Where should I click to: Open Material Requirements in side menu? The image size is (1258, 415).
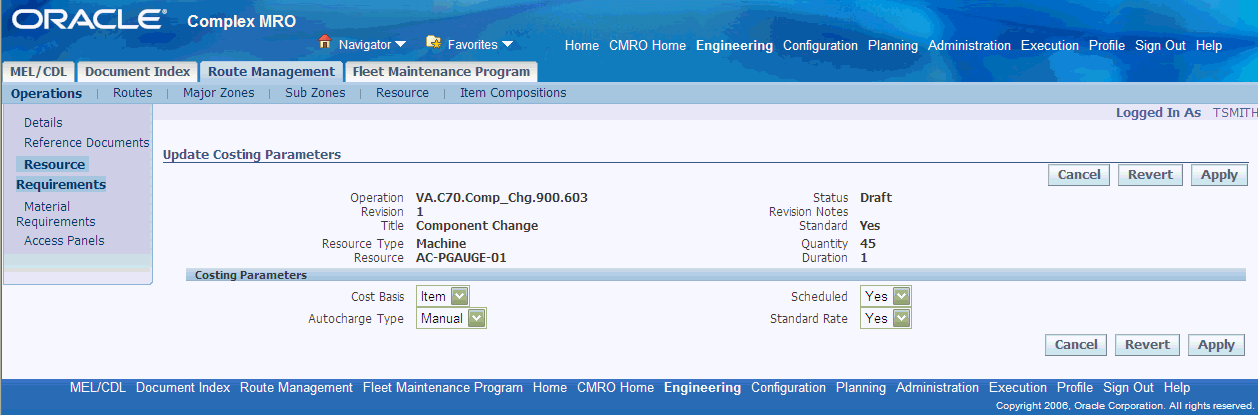click(56, 214)
